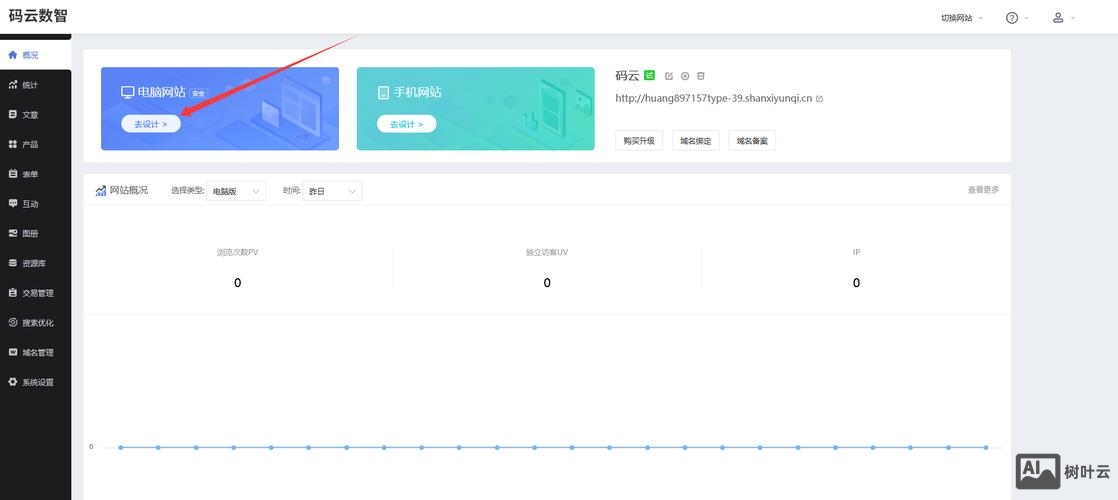Click the 网站概况 heading text
This screenshot has height=500, width=1118.
click(129, 190)
